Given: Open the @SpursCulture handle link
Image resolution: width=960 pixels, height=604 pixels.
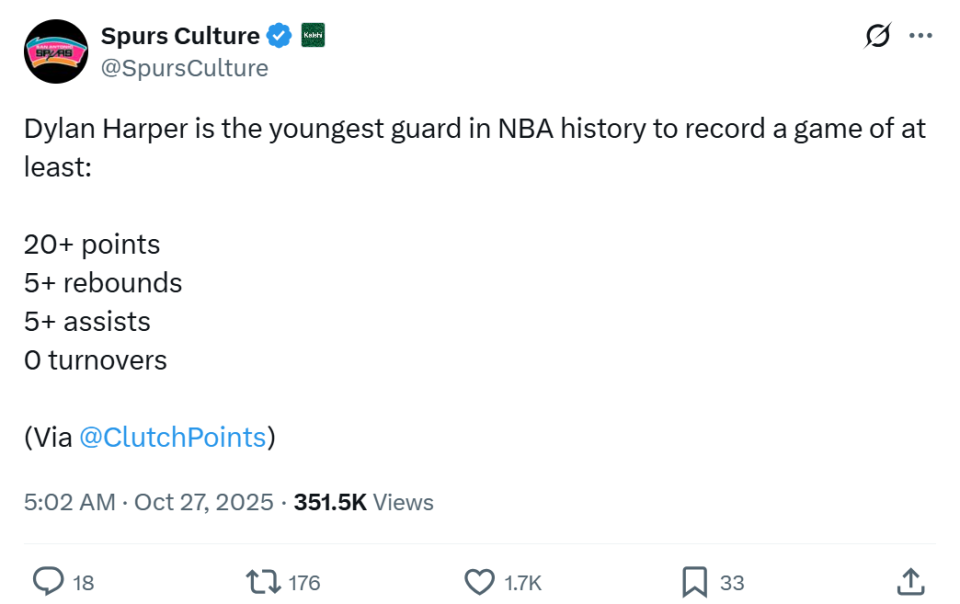Looking at the screenshot, I should tap(184, 68).
